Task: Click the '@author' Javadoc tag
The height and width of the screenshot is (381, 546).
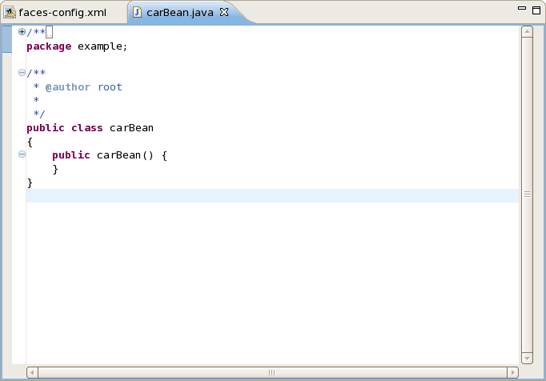Action: [68, 87]
